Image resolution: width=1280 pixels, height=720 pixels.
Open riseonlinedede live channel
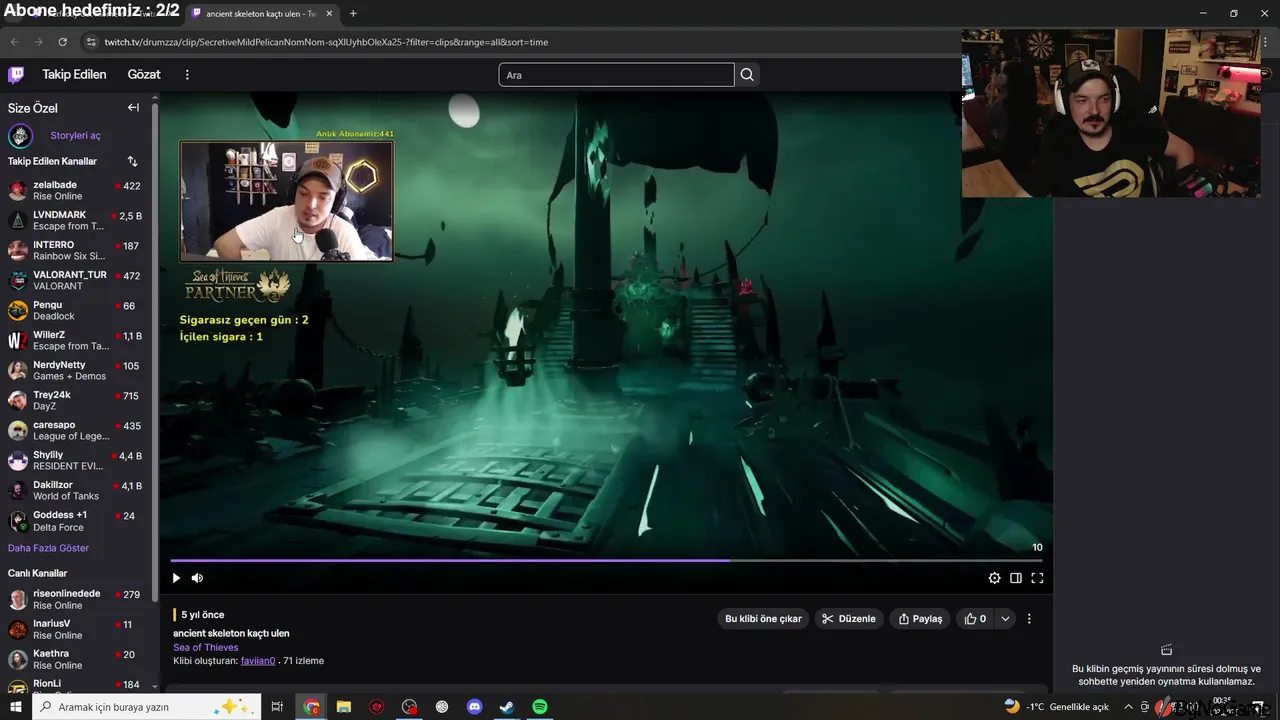tap(76, 599)
